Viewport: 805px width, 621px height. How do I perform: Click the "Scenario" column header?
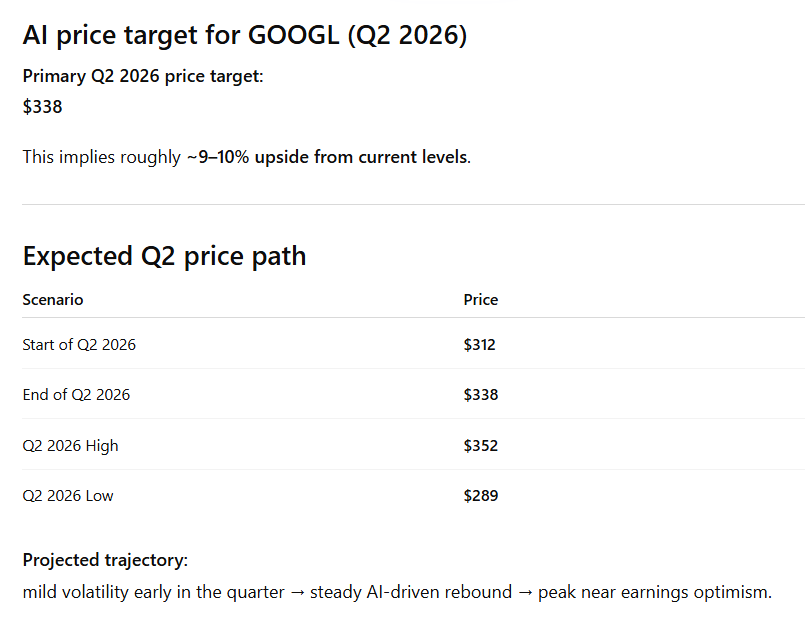coord(53,300)
